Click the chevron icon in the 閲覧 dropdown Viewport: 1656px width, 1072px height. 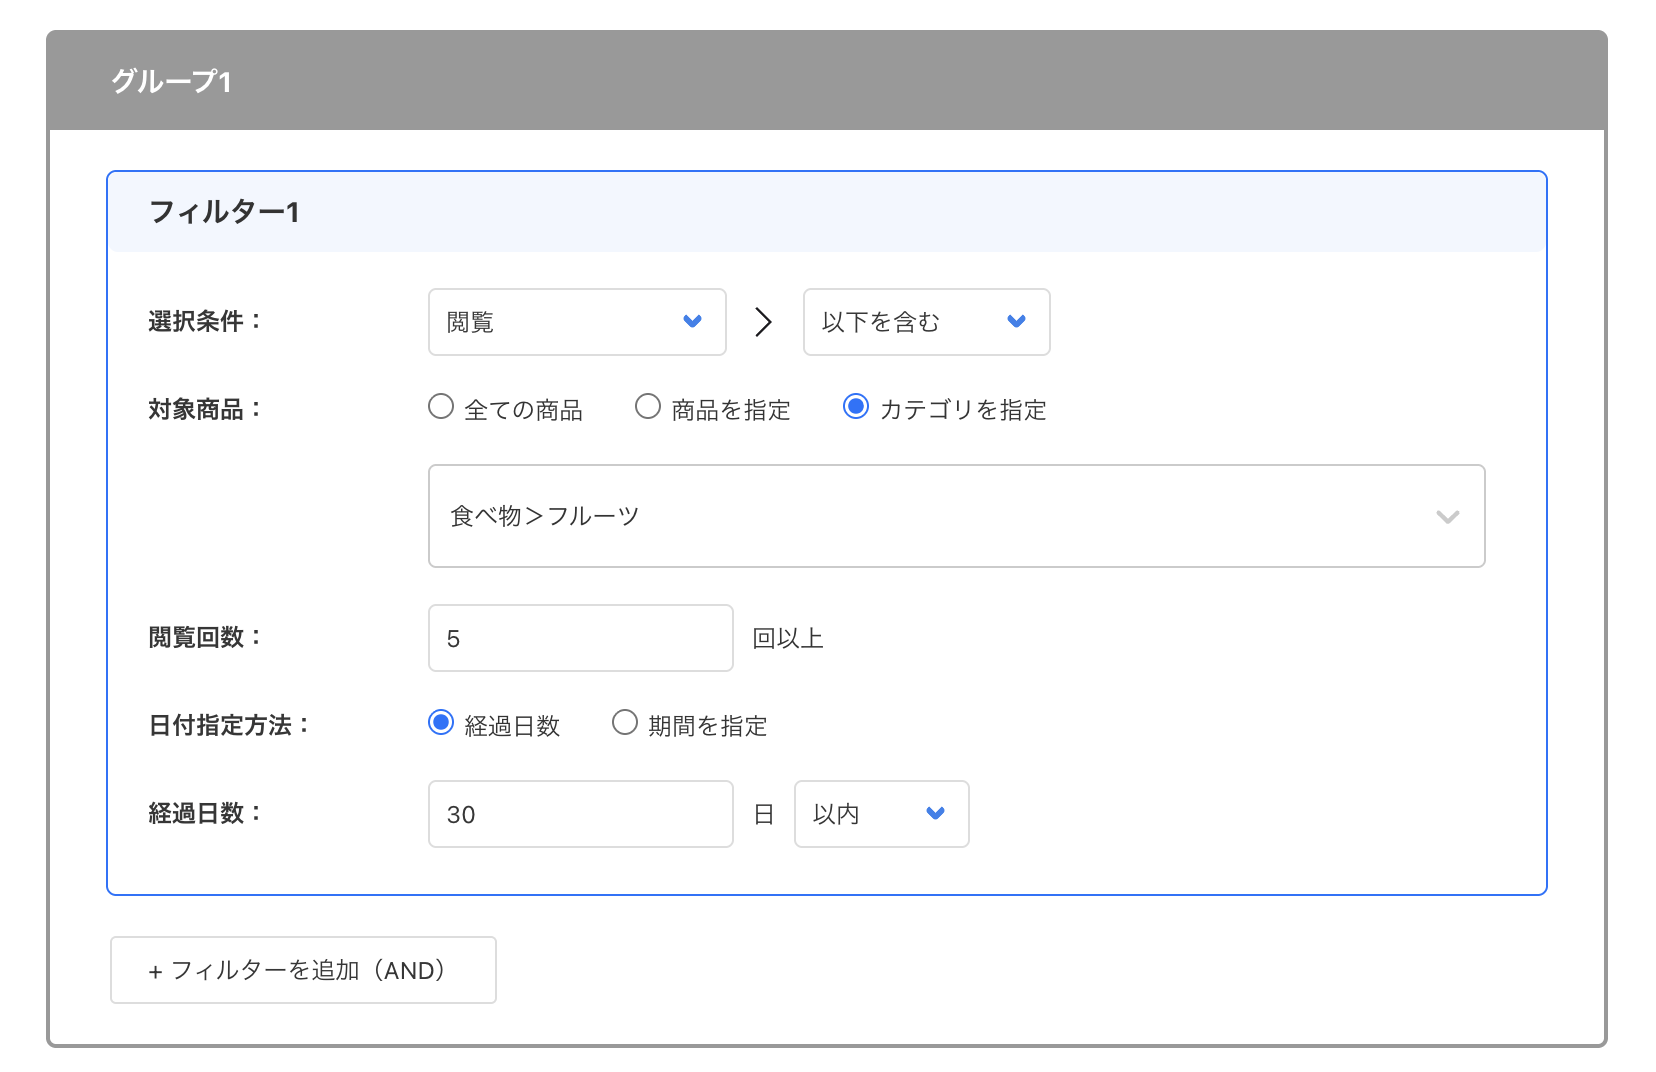(x=694, y=322)
